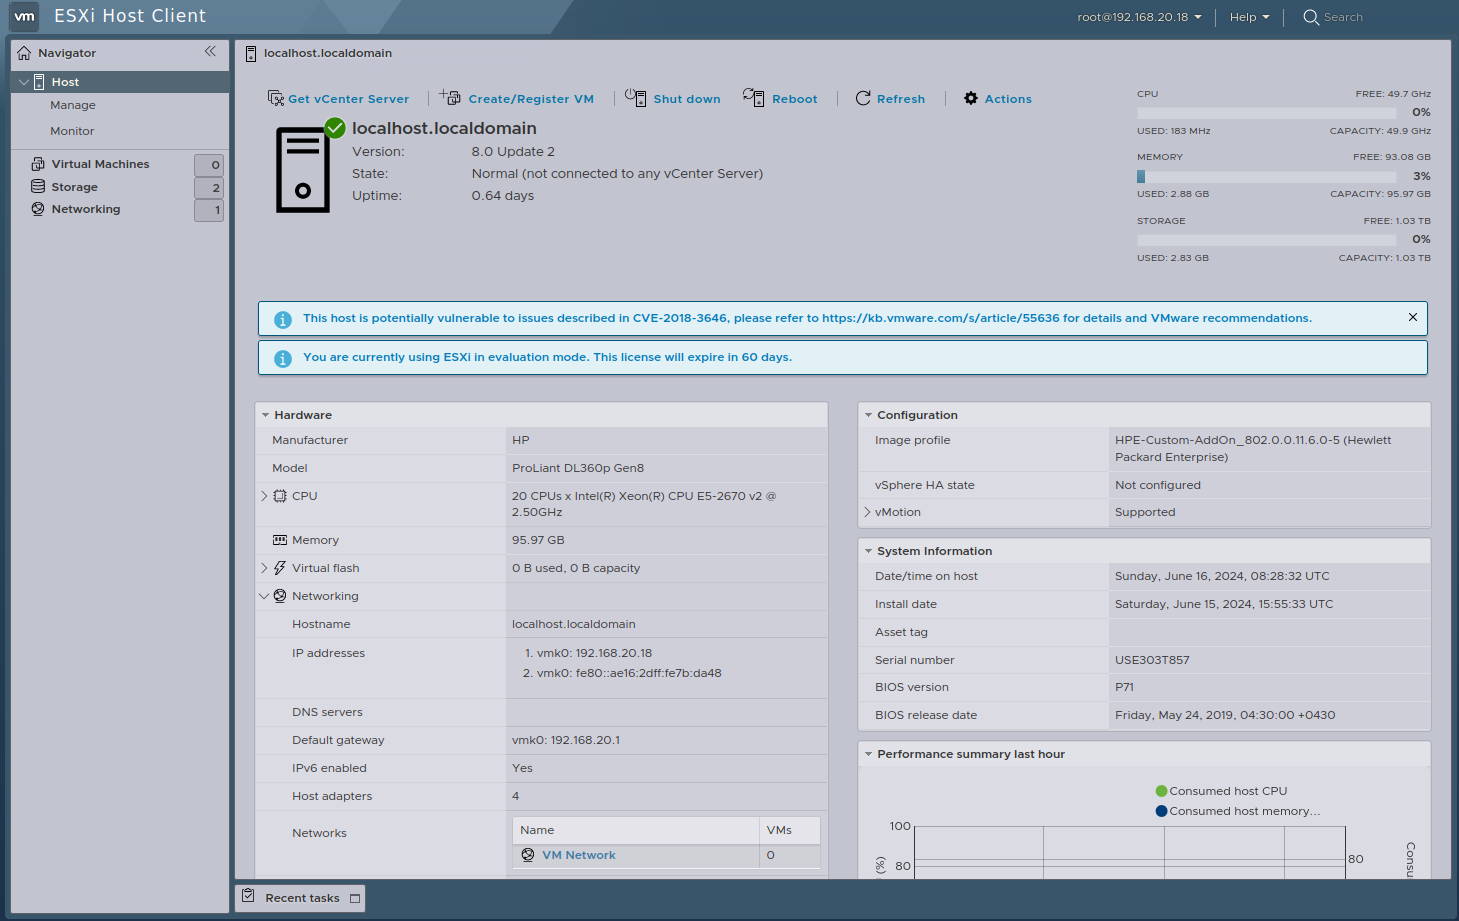Expand the vMotion section under Configuration
Image resolution: width=1459 pixels, height=921 pixels.
pos(867,512)
